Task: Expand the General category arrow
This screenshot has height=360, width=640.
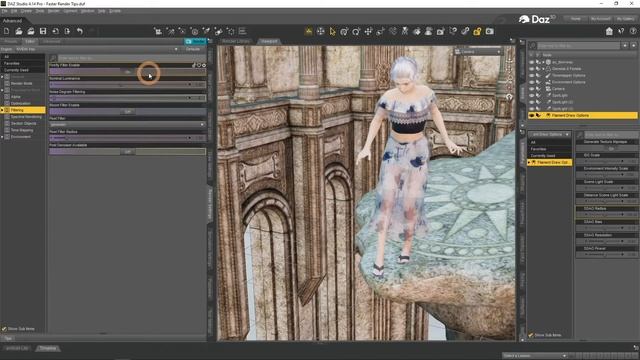Action: (2, 77)
